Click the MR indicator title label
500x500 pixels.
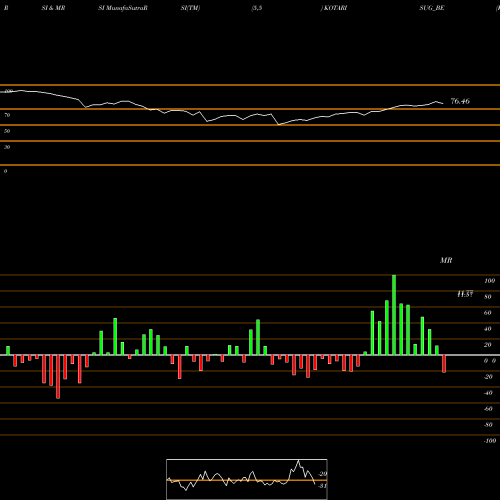[446, 260]
